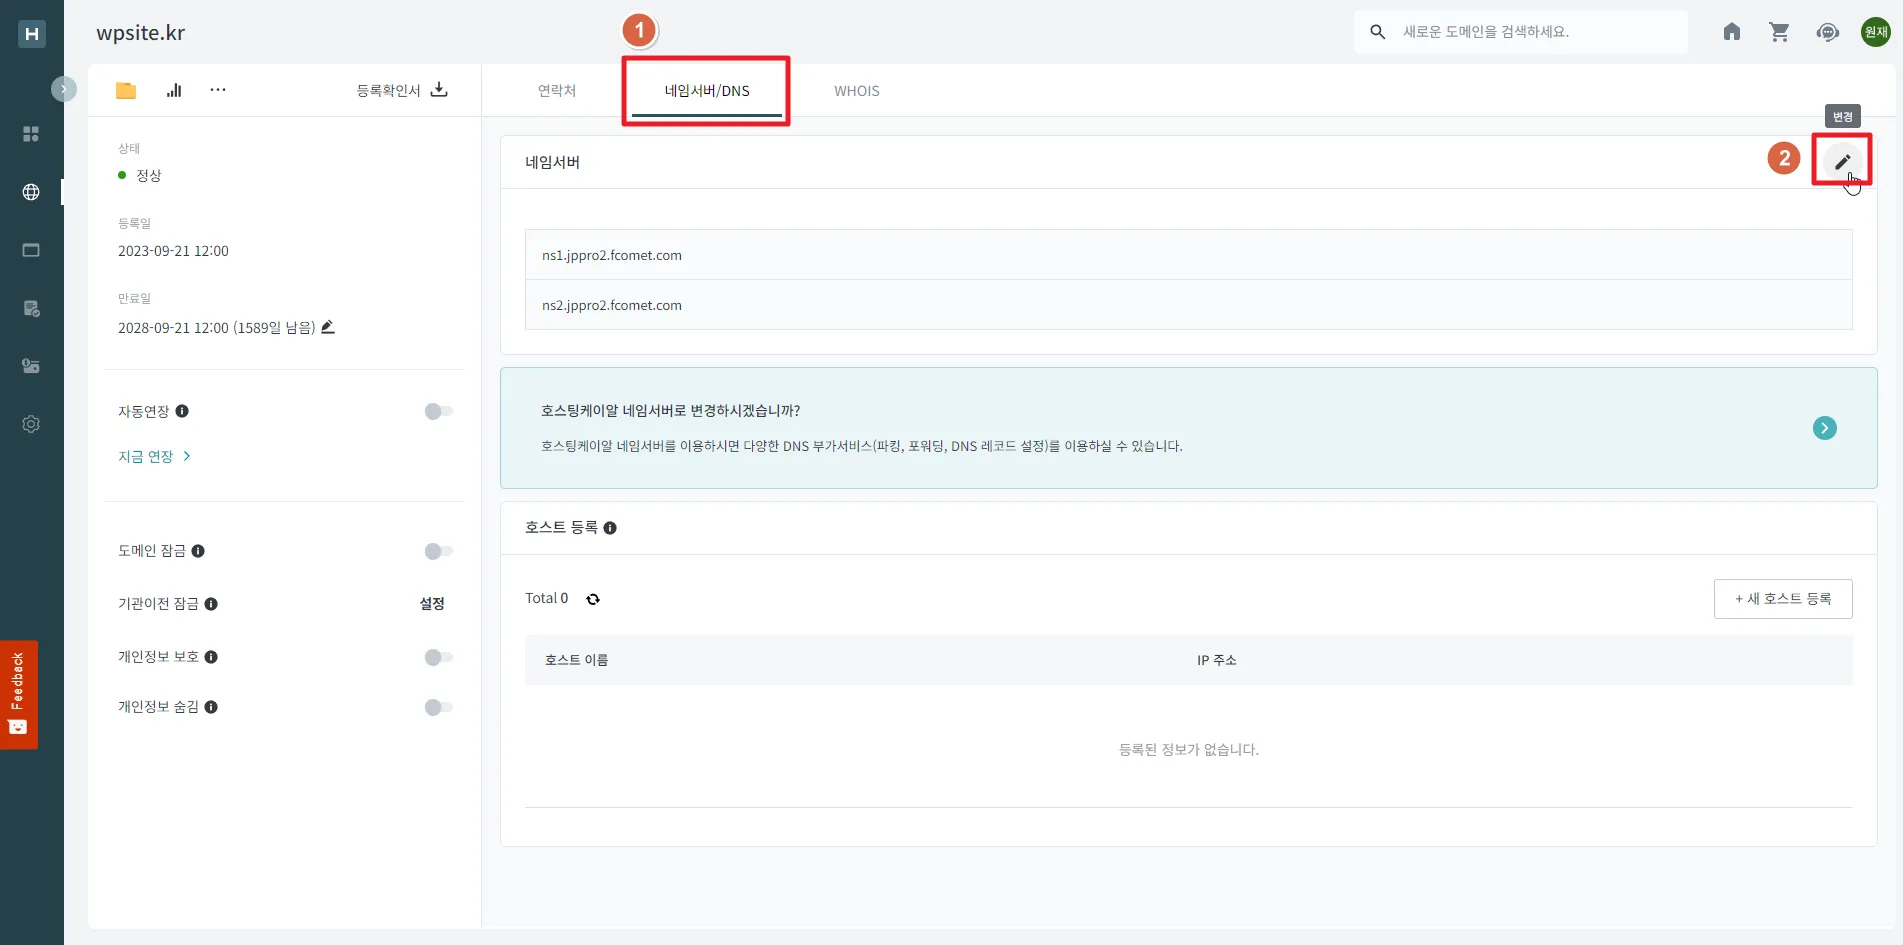Viewport: 1903px width, 945px height.
Task: Click the 새 호스트 등록 button
Action: tap(1783, 599)
